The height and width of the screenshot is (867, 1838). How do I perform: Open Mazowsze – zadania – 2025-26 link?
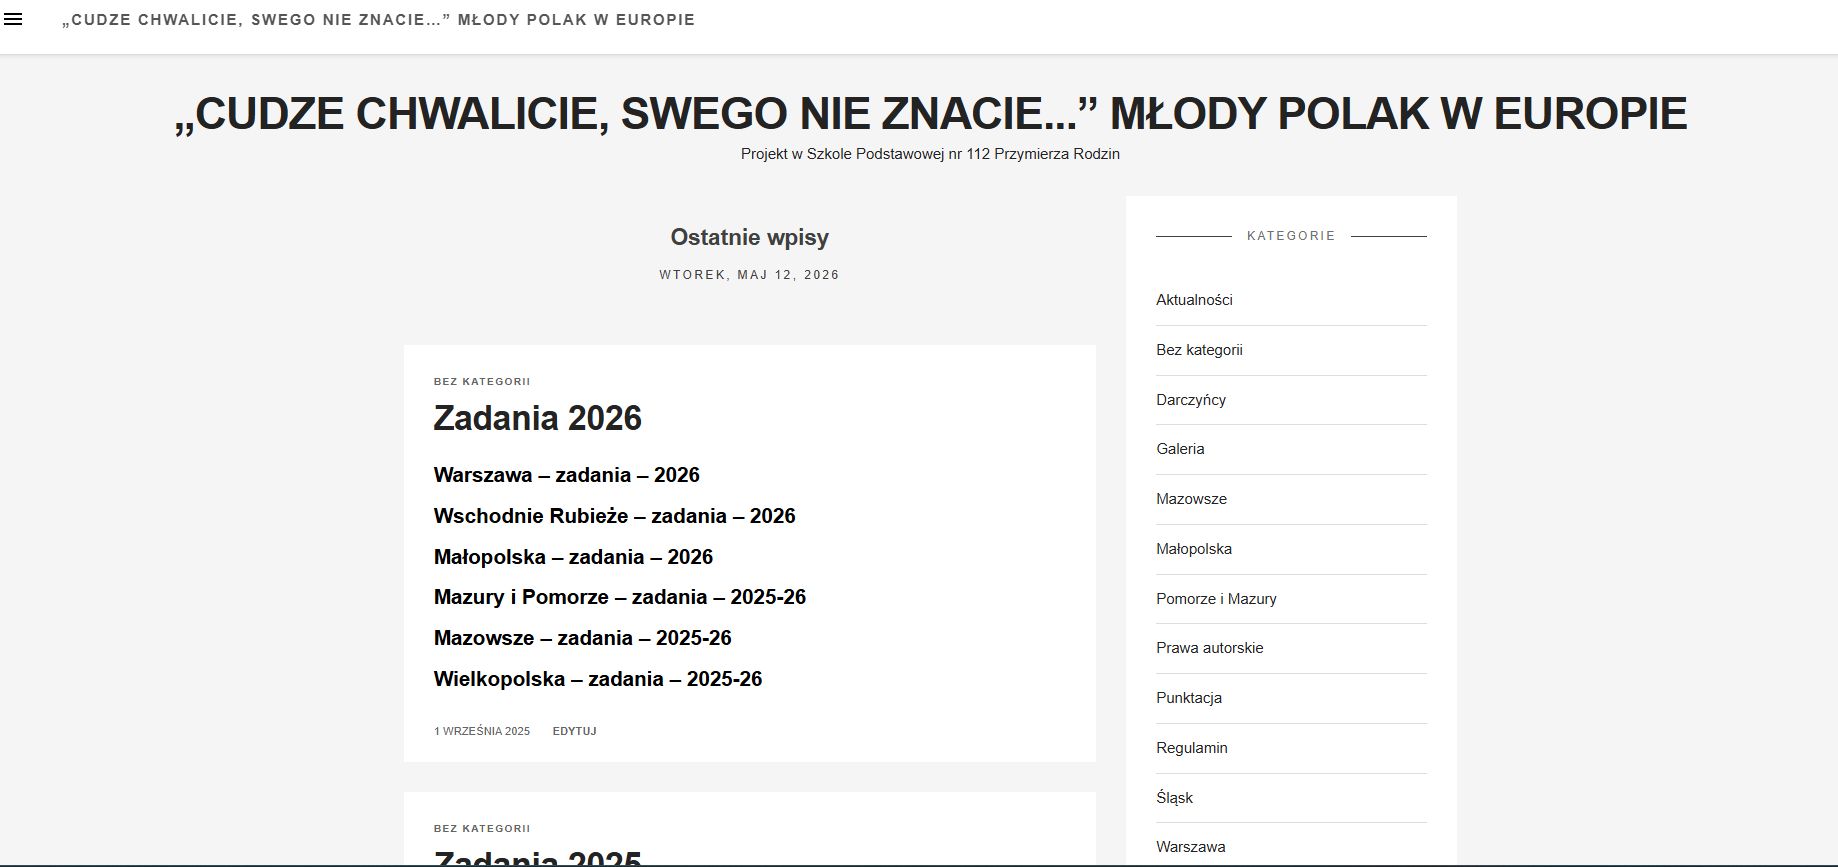click(582, 638)
